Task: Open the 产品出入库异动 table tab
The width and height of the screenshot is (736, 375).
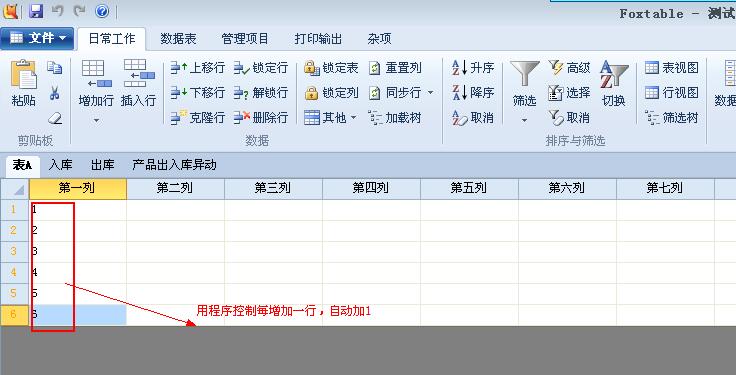Action: (x=174, y=165)
